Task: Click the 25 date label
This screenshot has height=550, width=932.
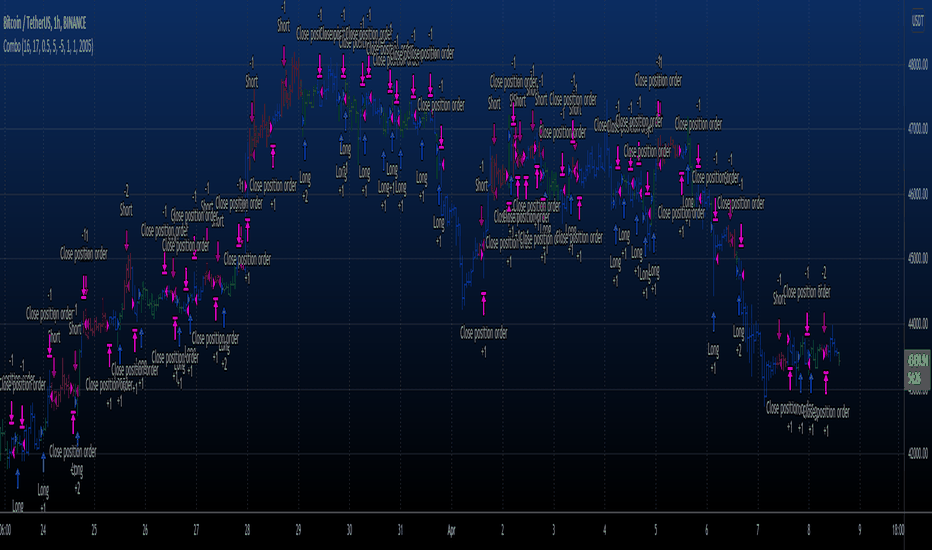Action: (94, 530)
